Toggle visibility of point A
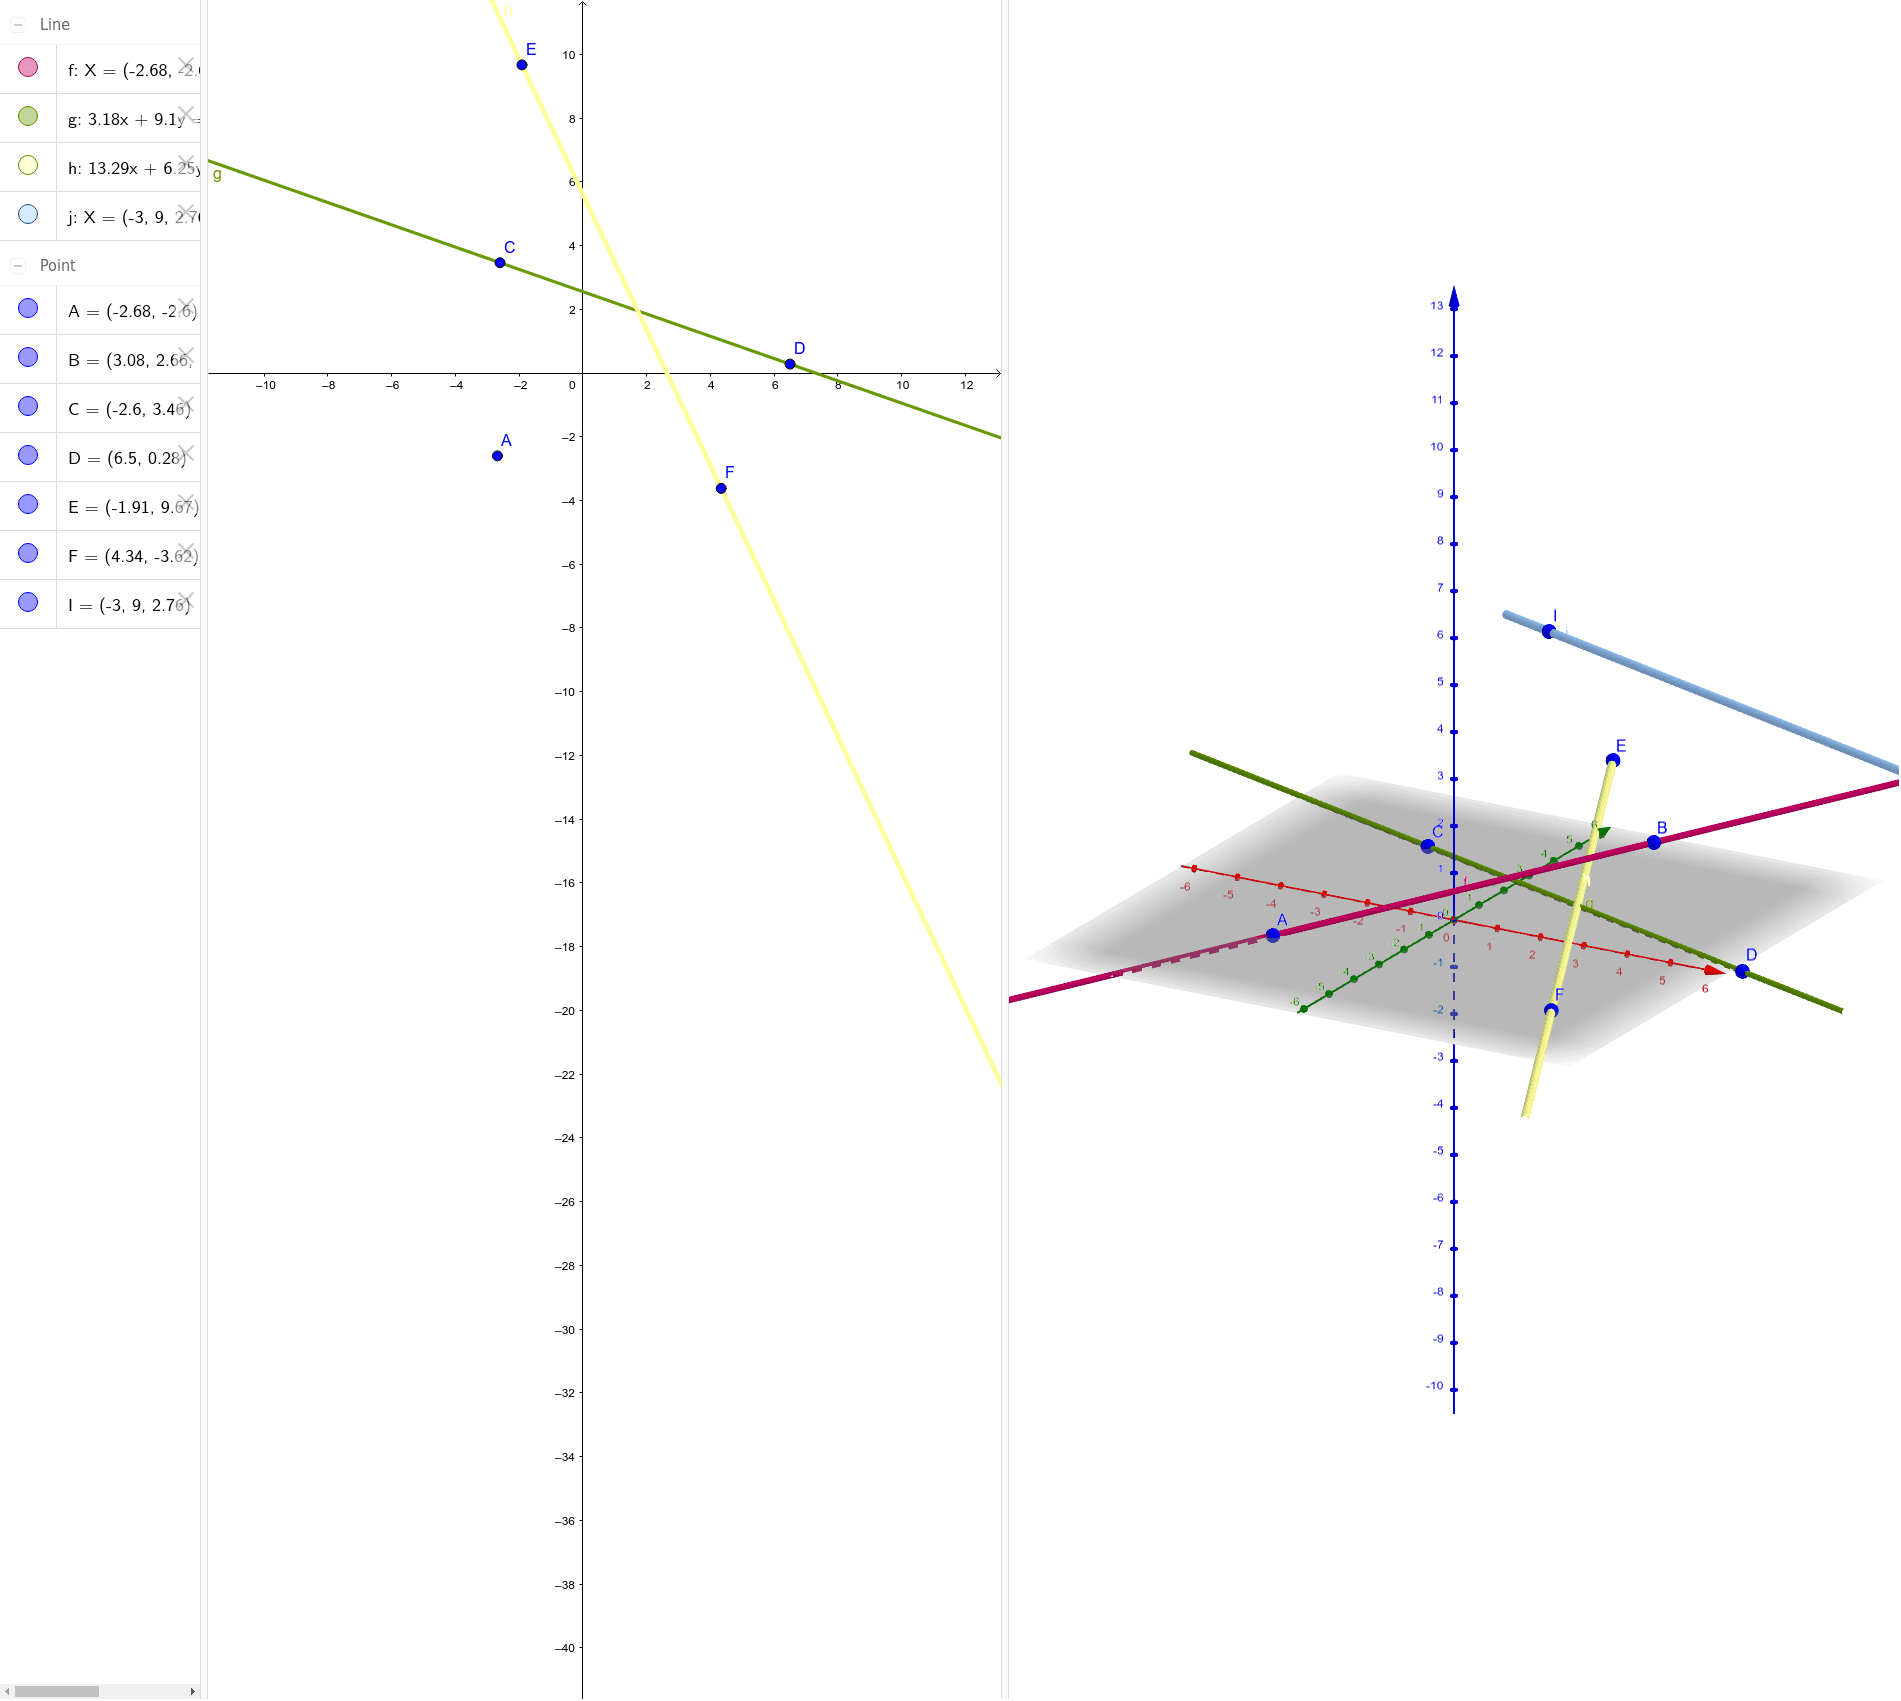 tap(28, 308)
